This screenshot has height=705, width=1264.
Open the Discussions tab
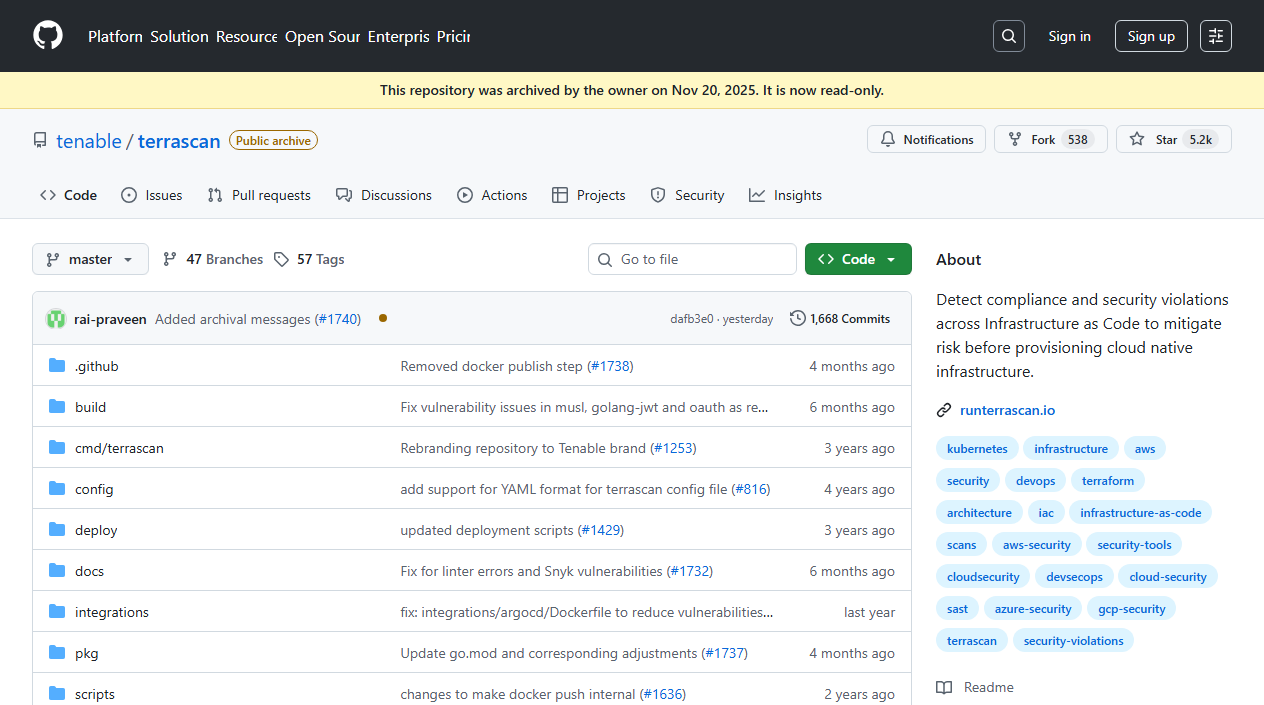click(384, 195)
